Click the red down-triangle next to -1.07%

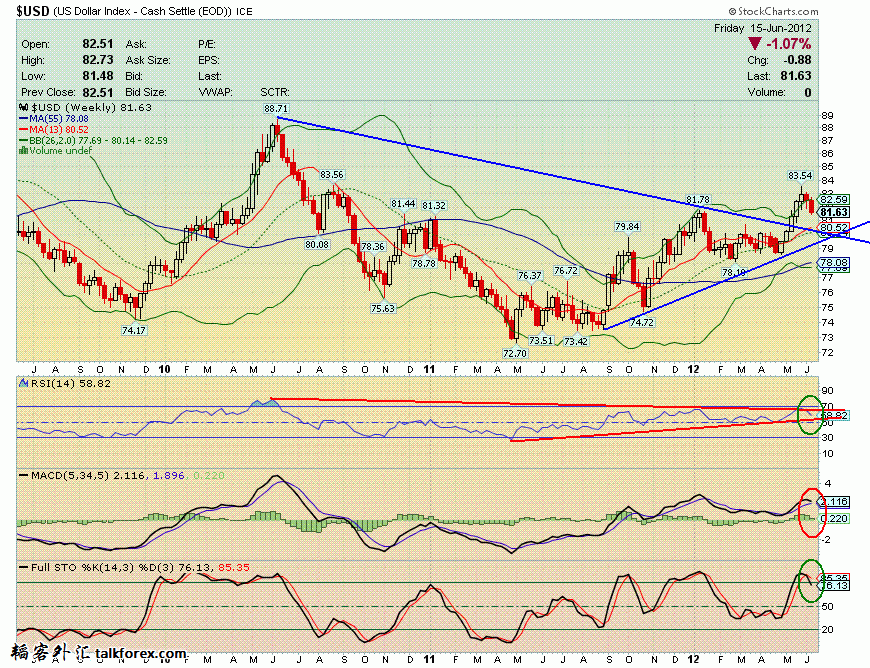[x=754, y=44]
